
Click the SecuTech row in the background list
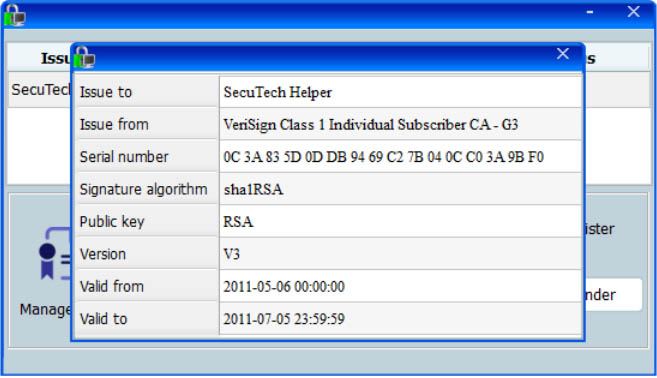[x=39, y=90]
